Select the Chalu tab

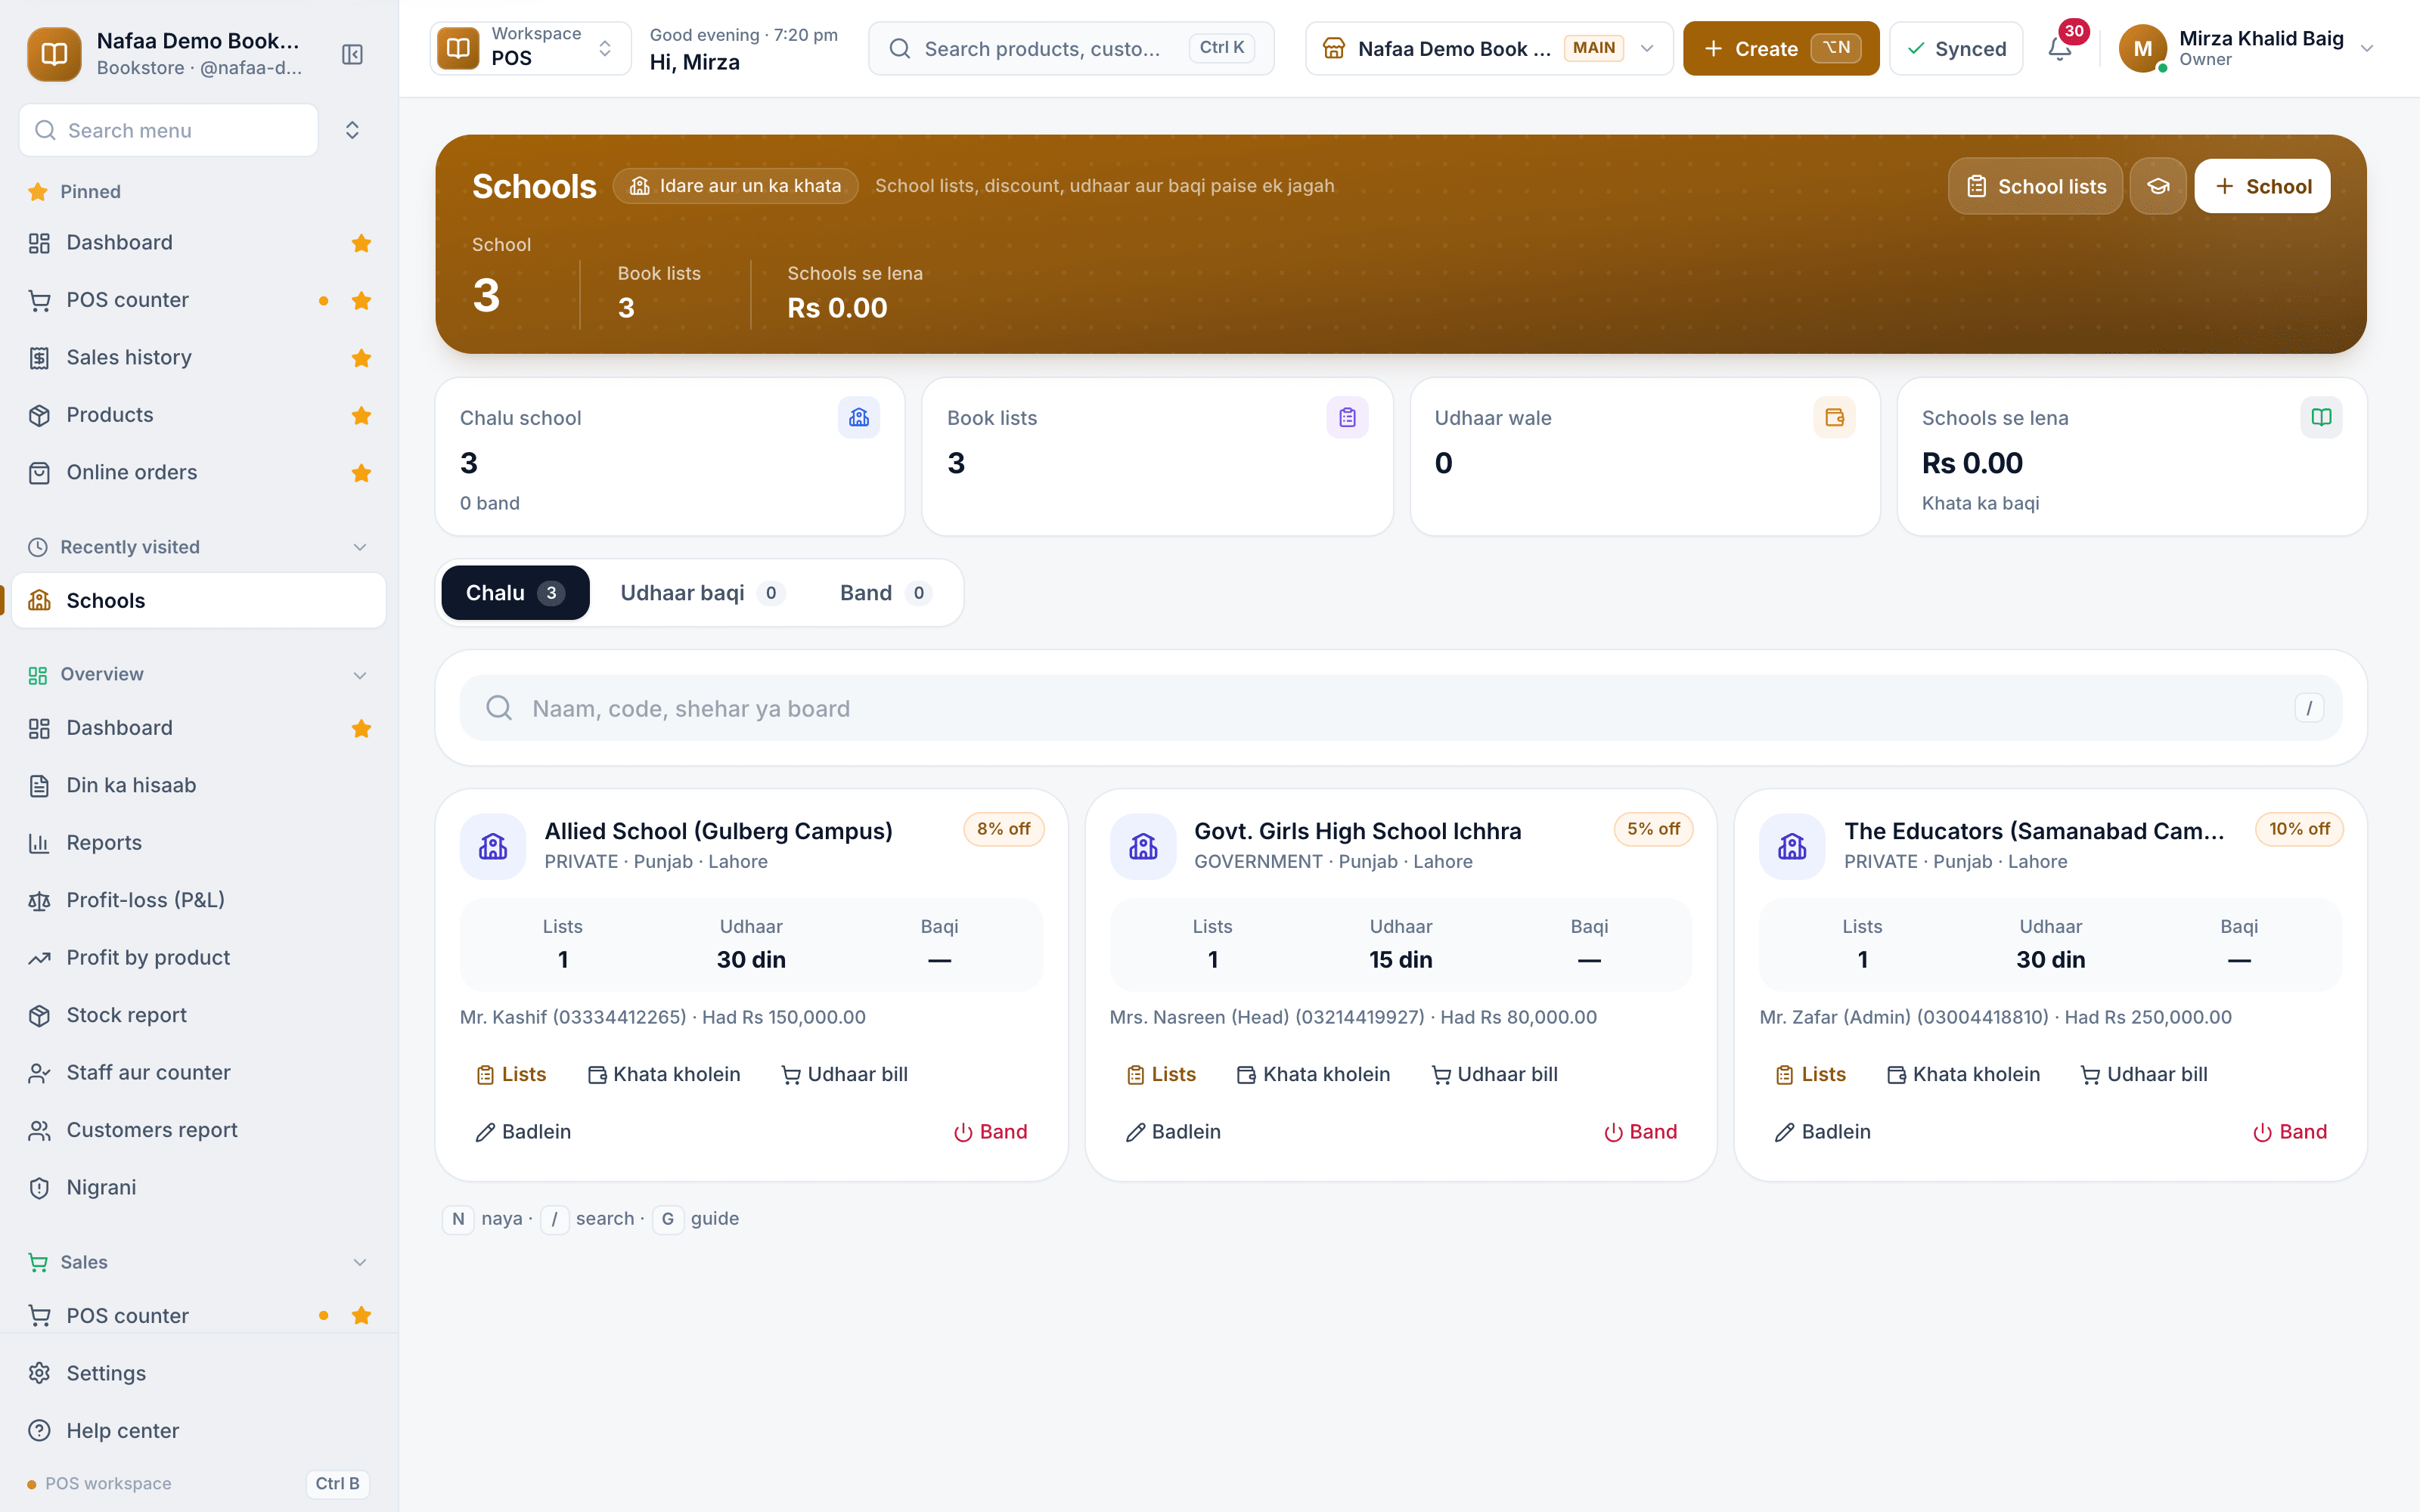[x=515, y=593]
